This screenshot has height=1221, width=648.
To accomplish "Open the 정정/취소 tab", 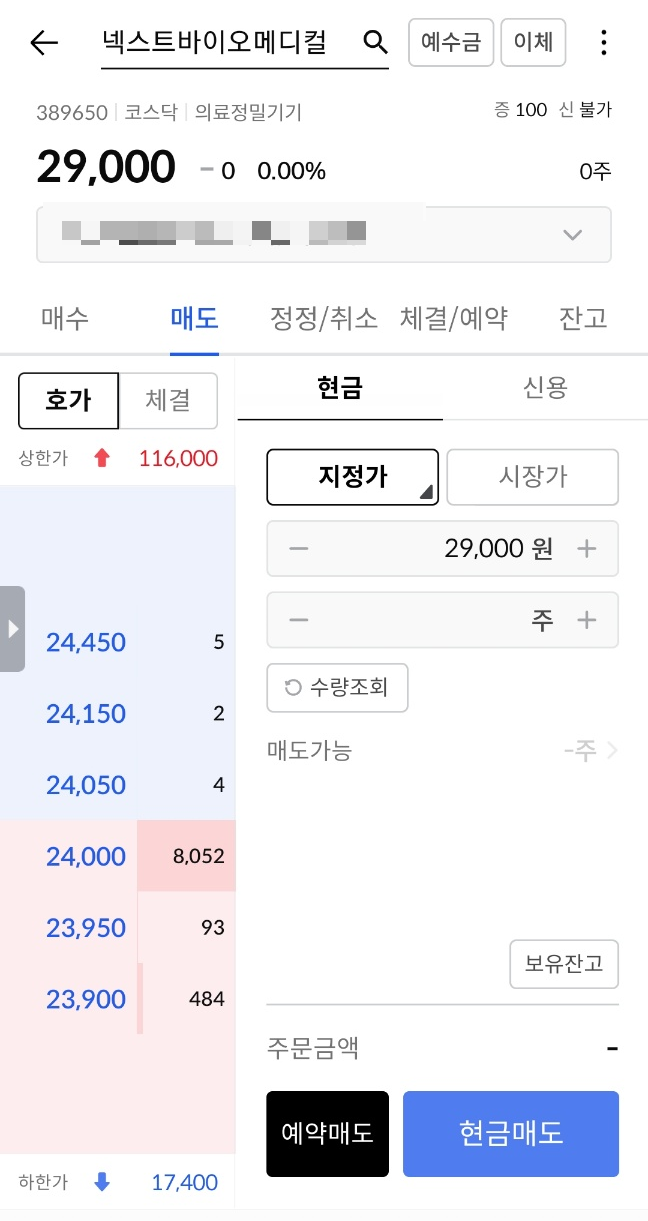I will tap(324, 319).
